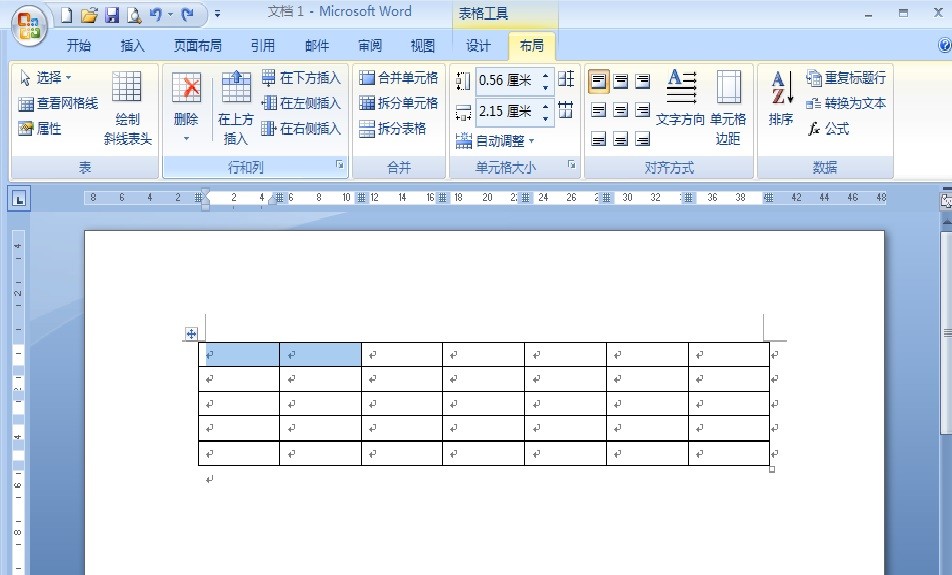Increase column width with up spinner
This screenshot has width=952, height=575.
[545, 106]
